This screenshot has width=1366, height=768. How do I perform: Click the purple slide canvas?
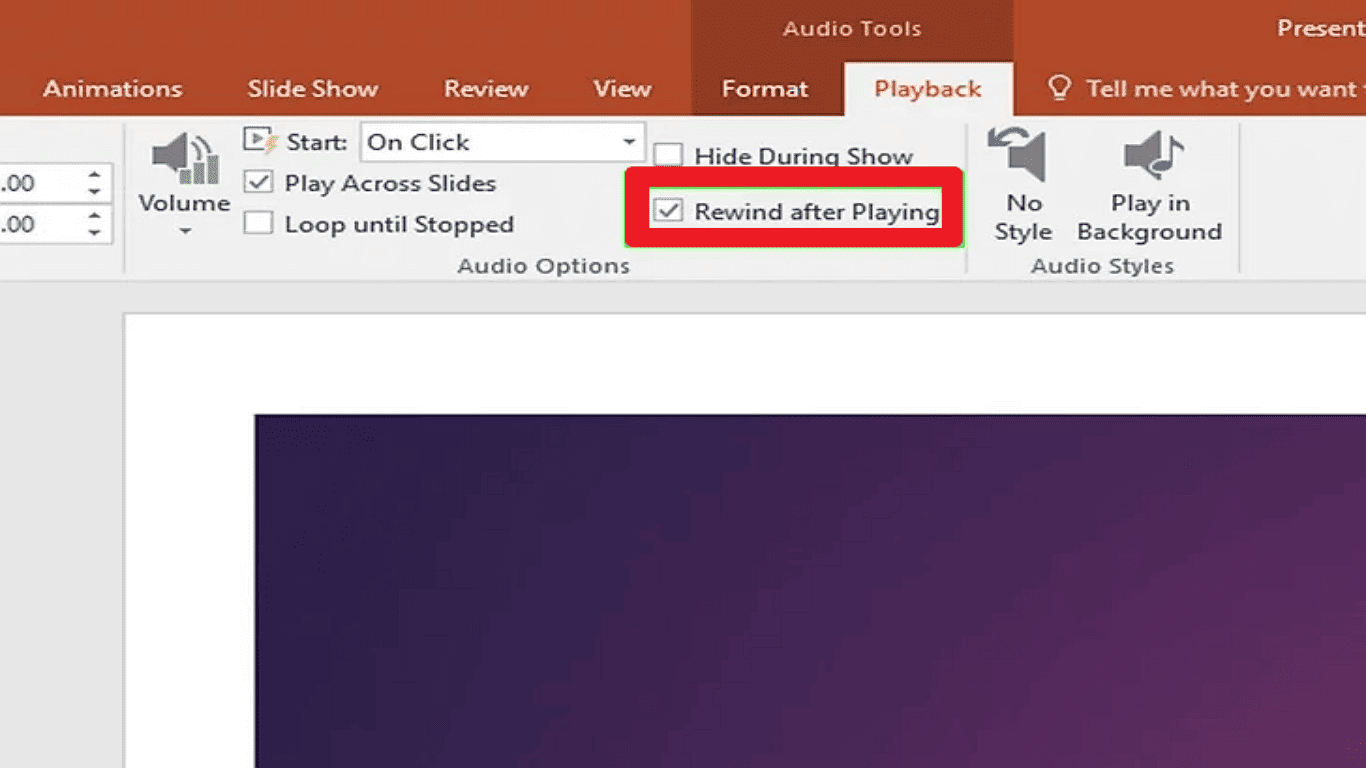pos(810,591)
